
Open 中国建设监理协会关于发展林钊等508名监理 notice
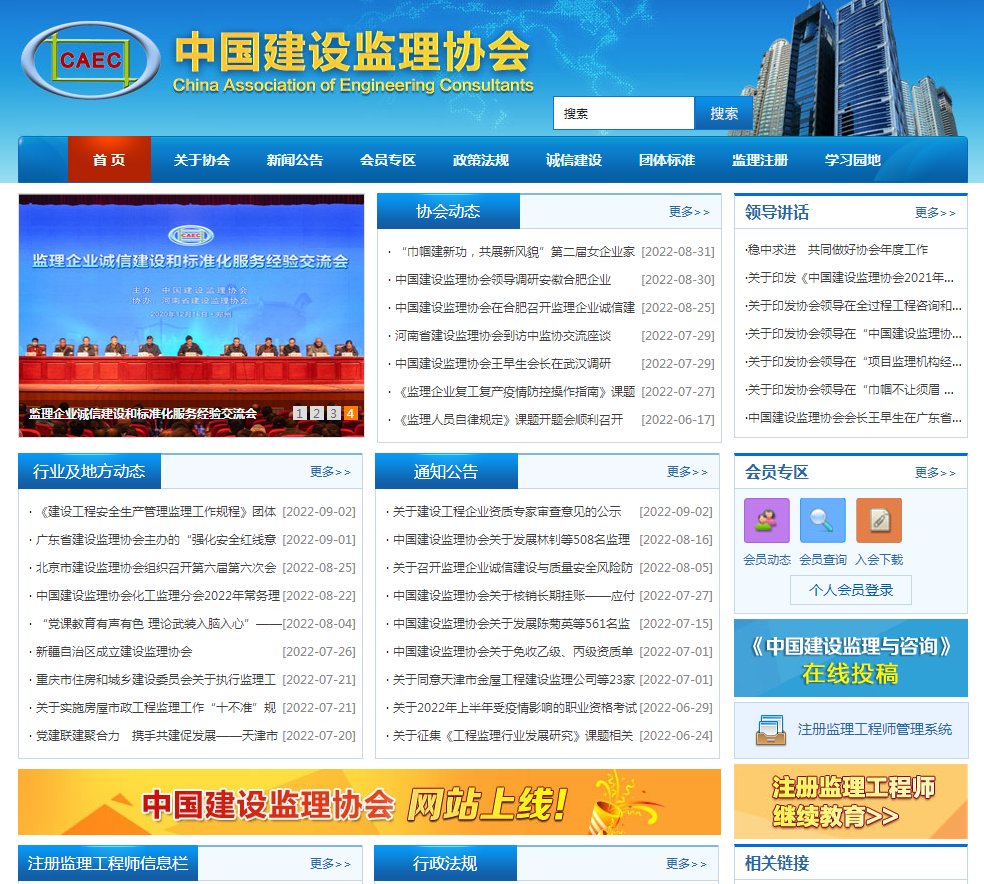(511, 540)
